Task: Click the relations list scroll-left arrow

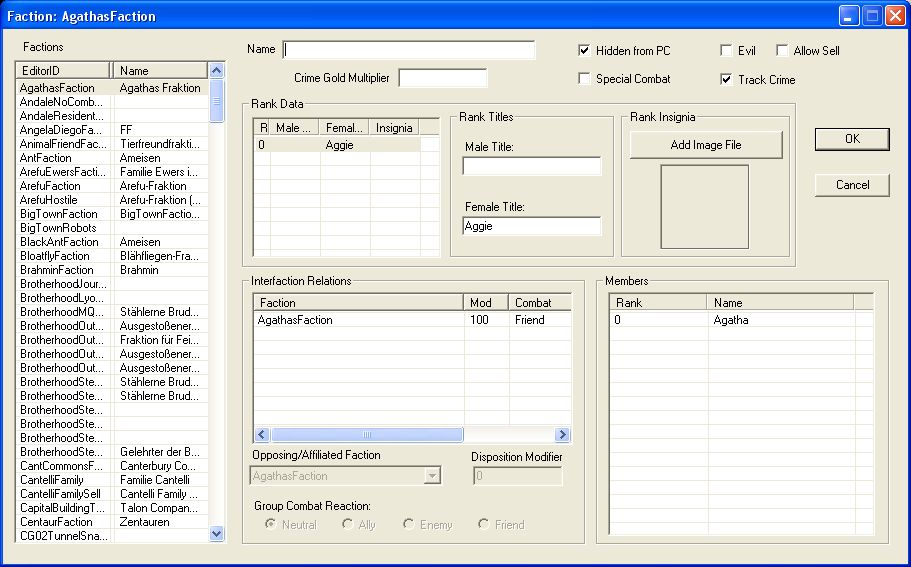Action: pos(262,435)
